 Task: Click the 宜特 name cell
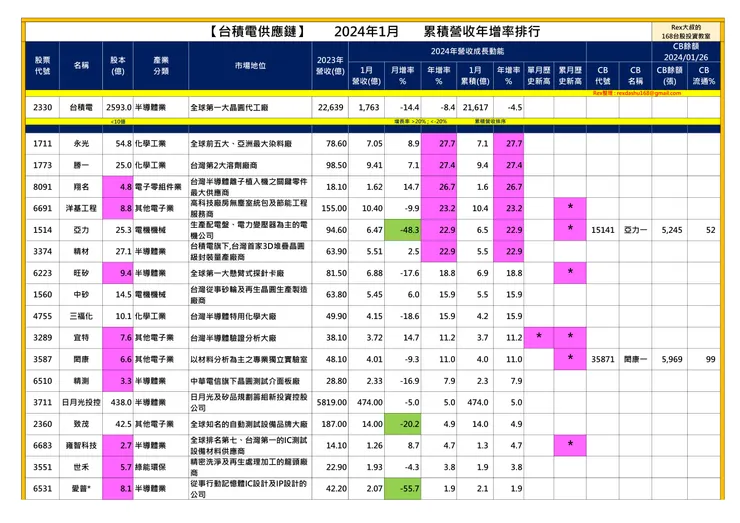click(81, 338)
